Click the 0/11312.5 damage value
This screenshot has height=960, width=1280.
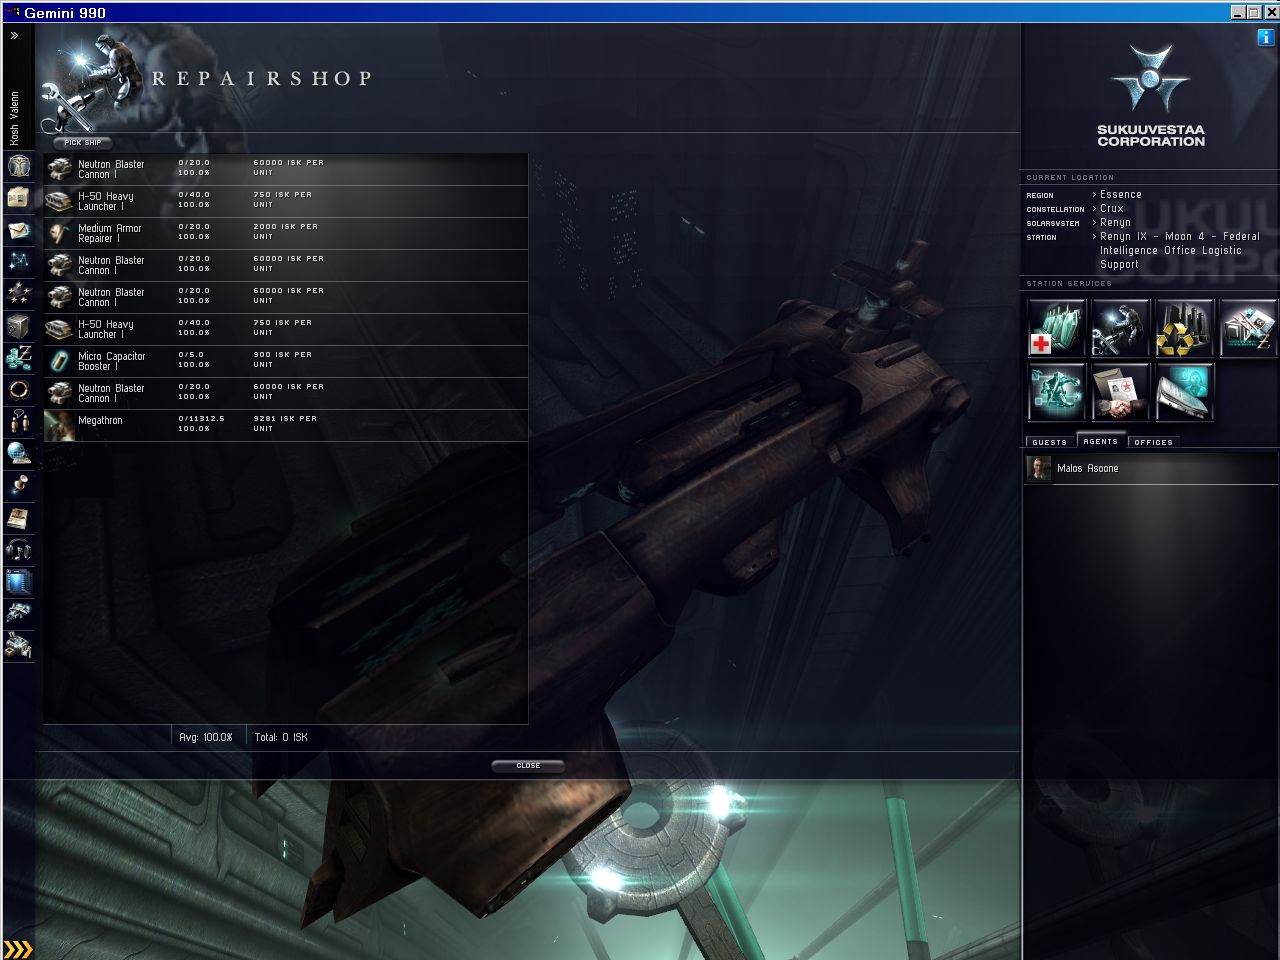(201, 419)
